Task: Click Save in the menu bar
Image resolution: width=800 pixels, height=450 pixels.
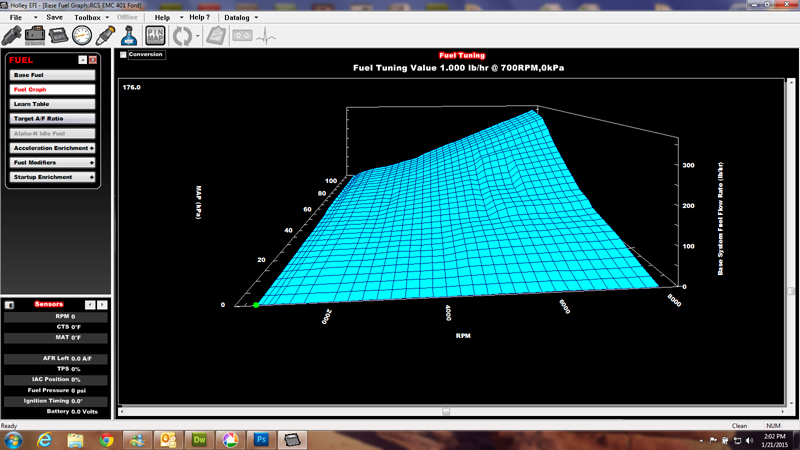Action: click(55, 17)
